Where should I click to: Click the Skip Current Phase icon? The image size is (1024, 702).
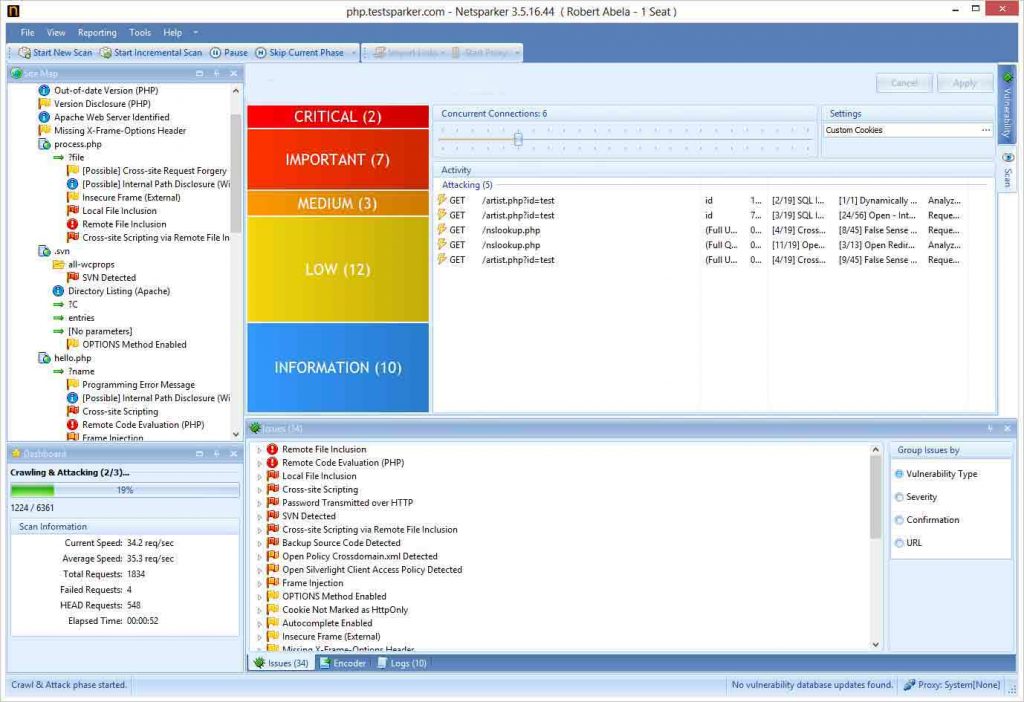coord(260,53)
